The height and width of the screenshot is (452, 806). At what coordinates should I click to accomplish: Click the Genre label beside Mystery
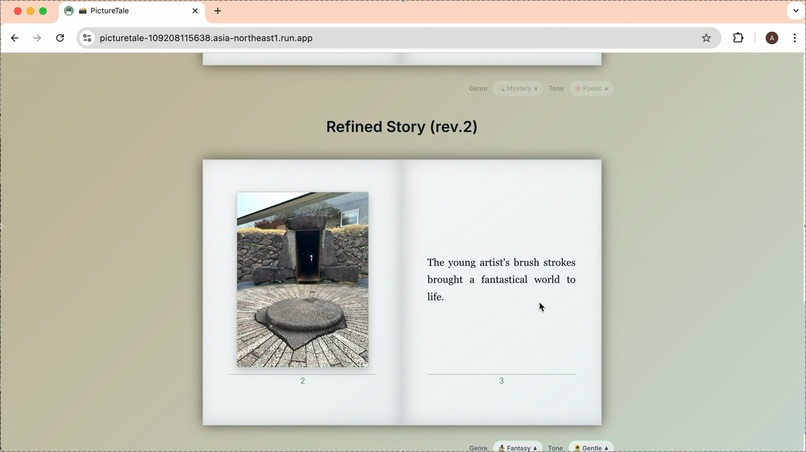[478, 88]
